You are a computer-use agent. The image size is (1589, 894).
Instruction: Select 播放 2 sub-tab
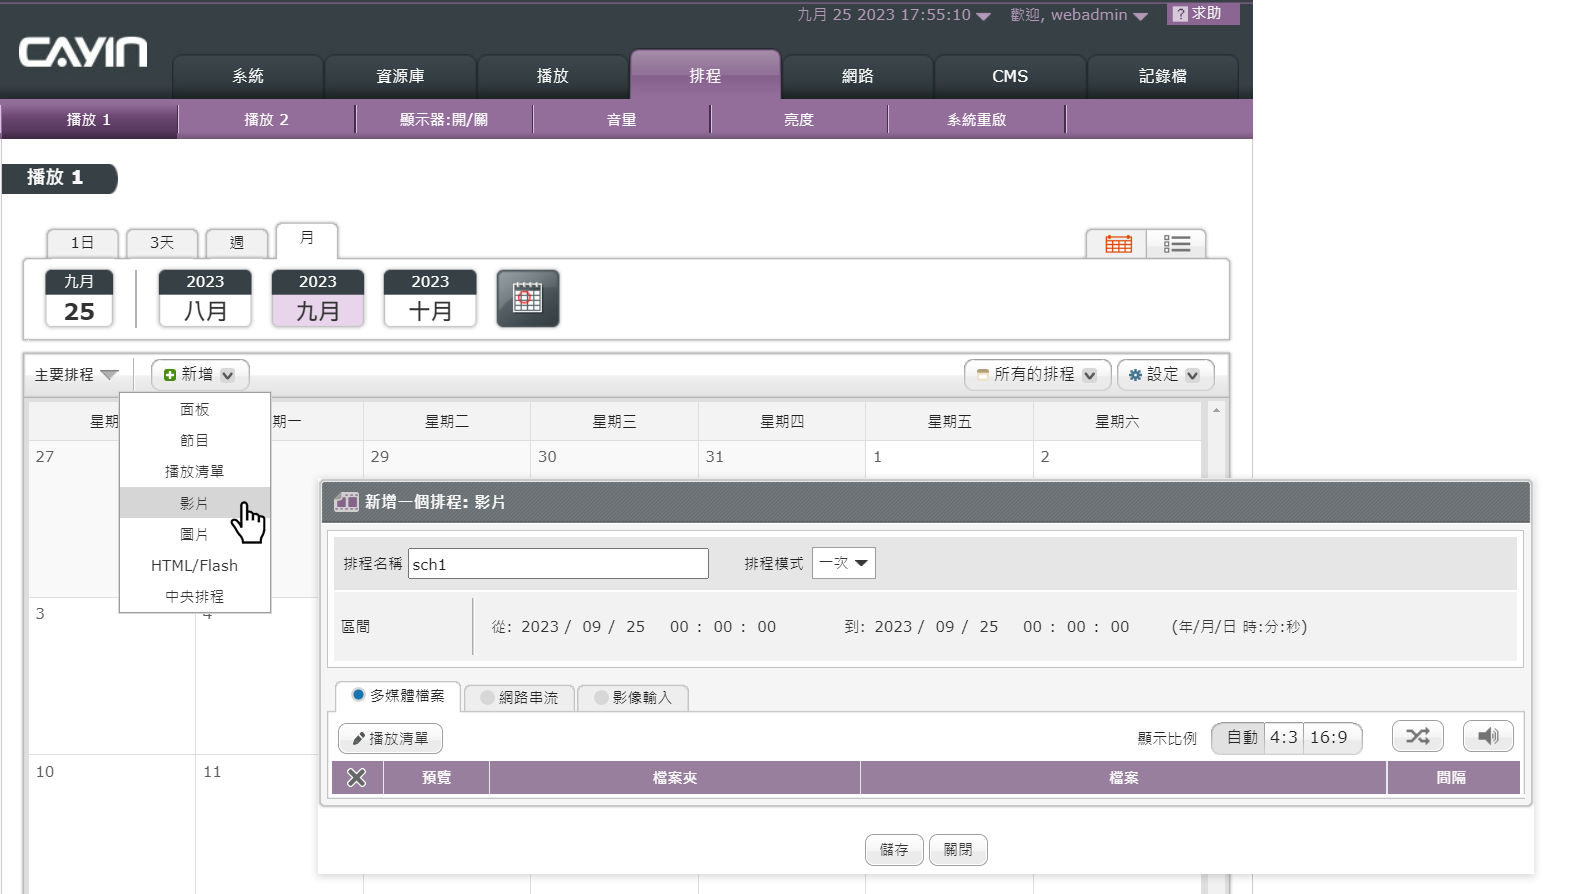[x=266, y=120]
